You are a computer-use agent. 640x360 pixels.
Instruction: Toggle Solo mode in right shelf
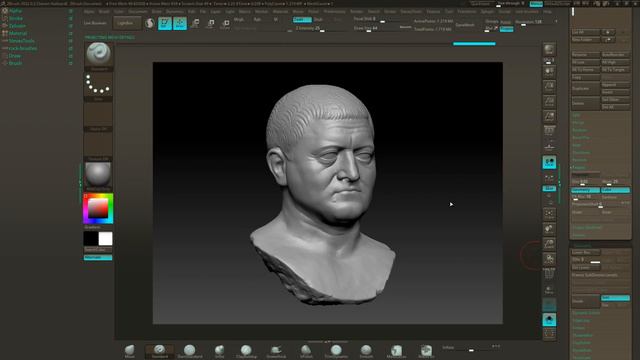coord(549,320)
